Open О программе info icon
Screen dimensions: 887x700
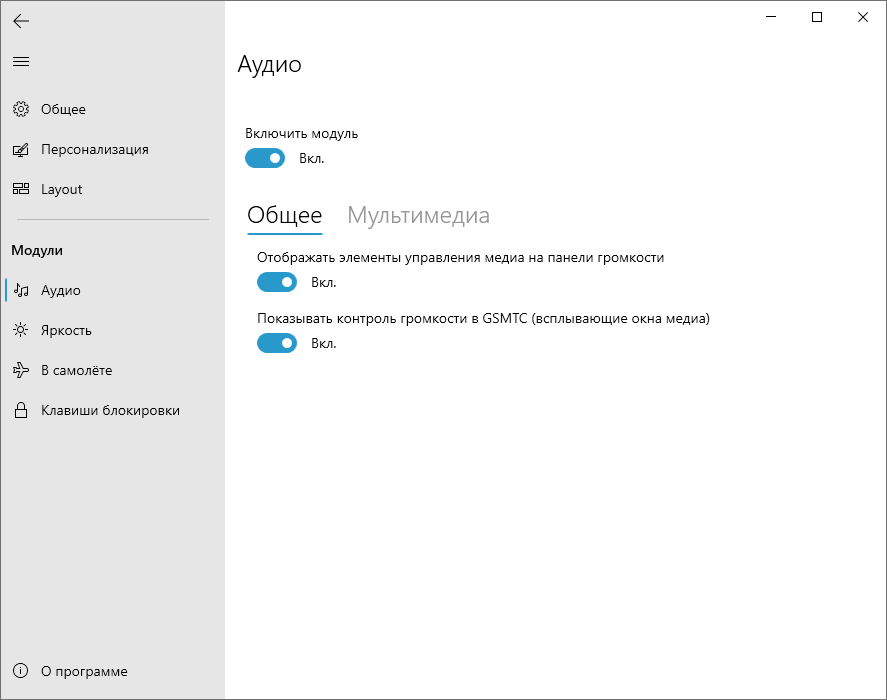[20, 671]
